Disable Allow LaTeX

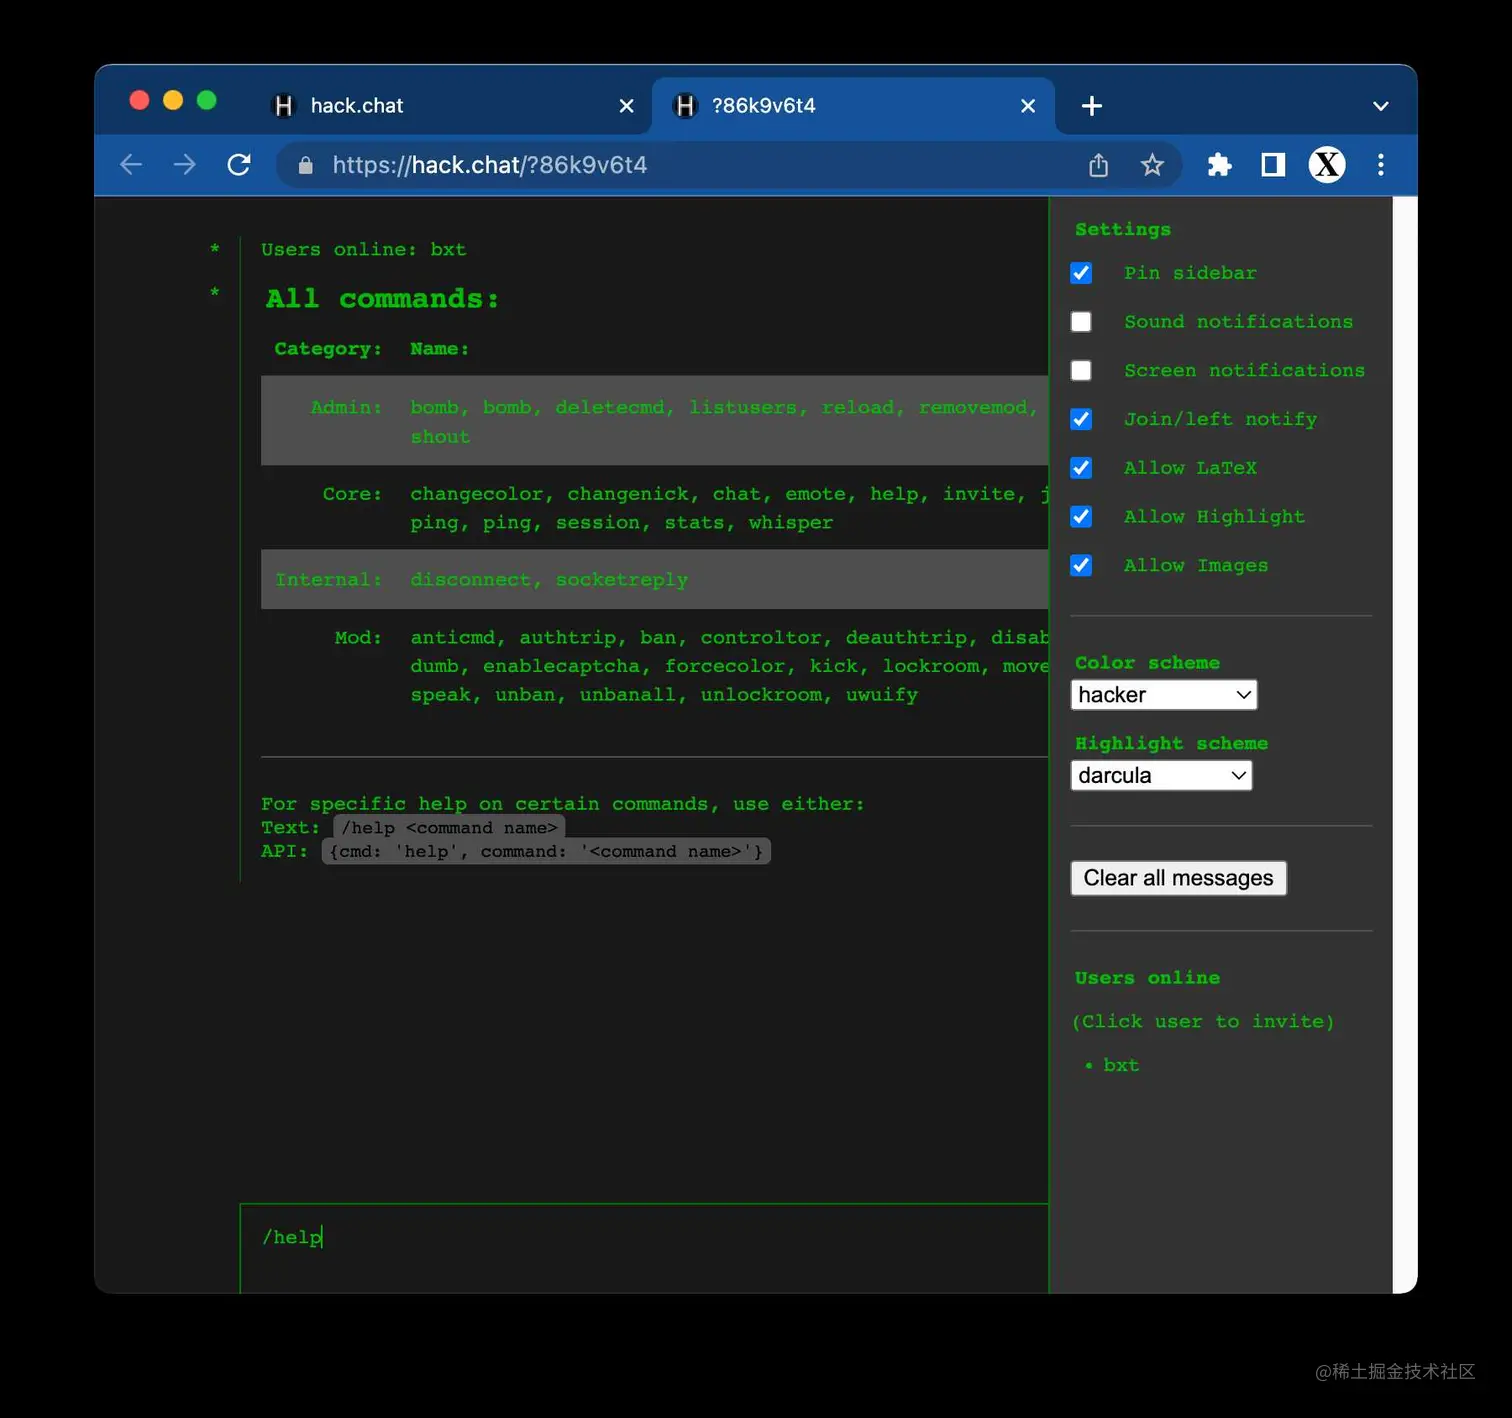[x=1081, y=468]
